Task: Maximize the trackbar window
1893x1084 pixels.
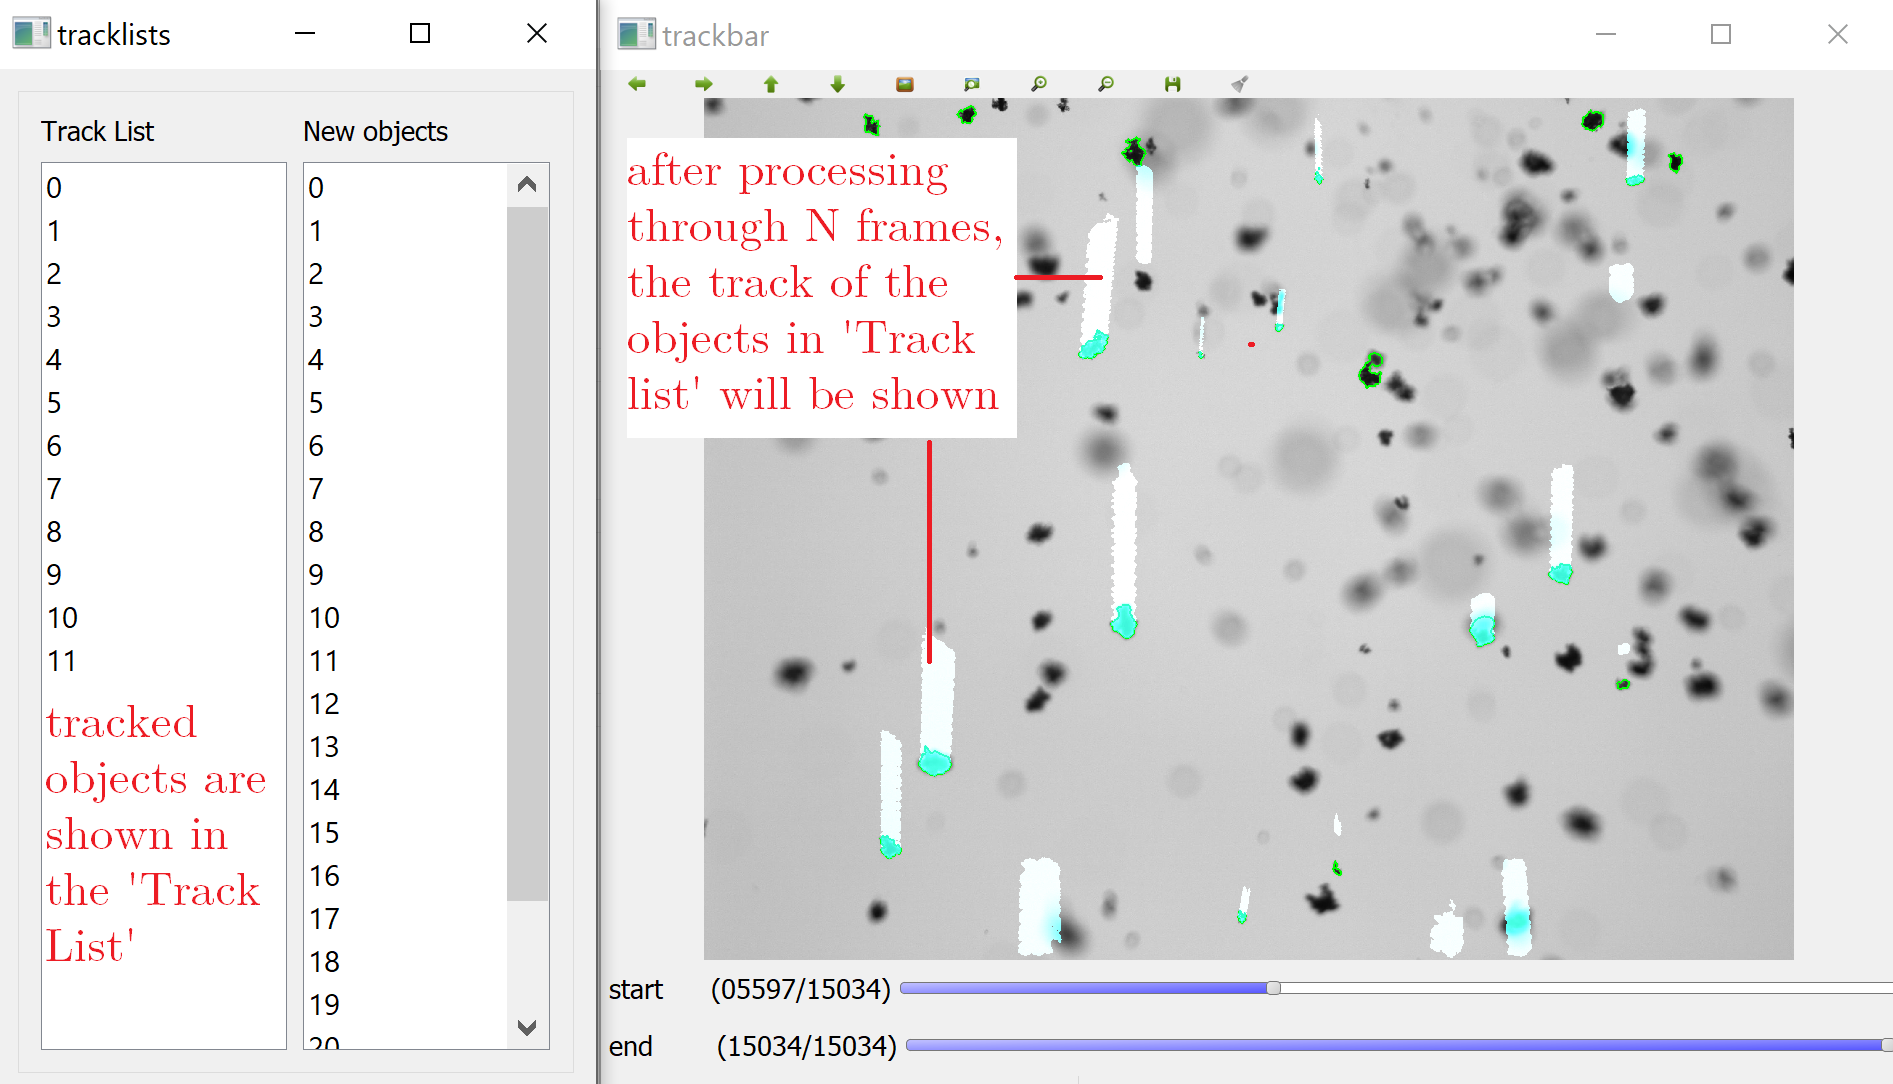Action: click(1721, 34)
